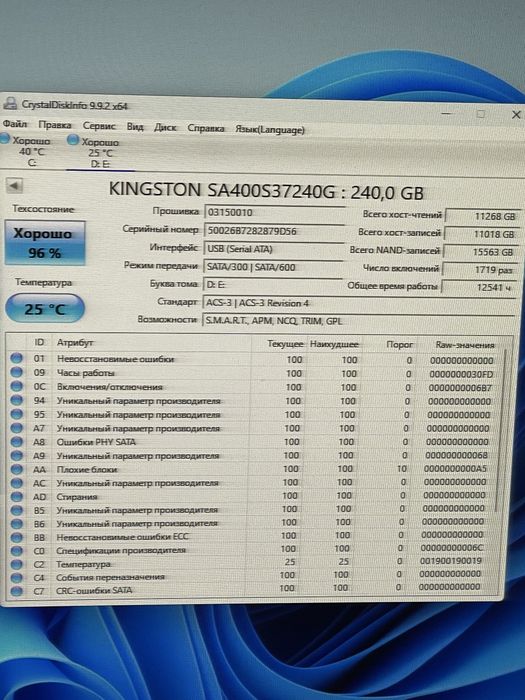Click status dot for BB Невосстановимые ошибки ECC
Screen dimensions: 525x700
click(x=16, y=537)
